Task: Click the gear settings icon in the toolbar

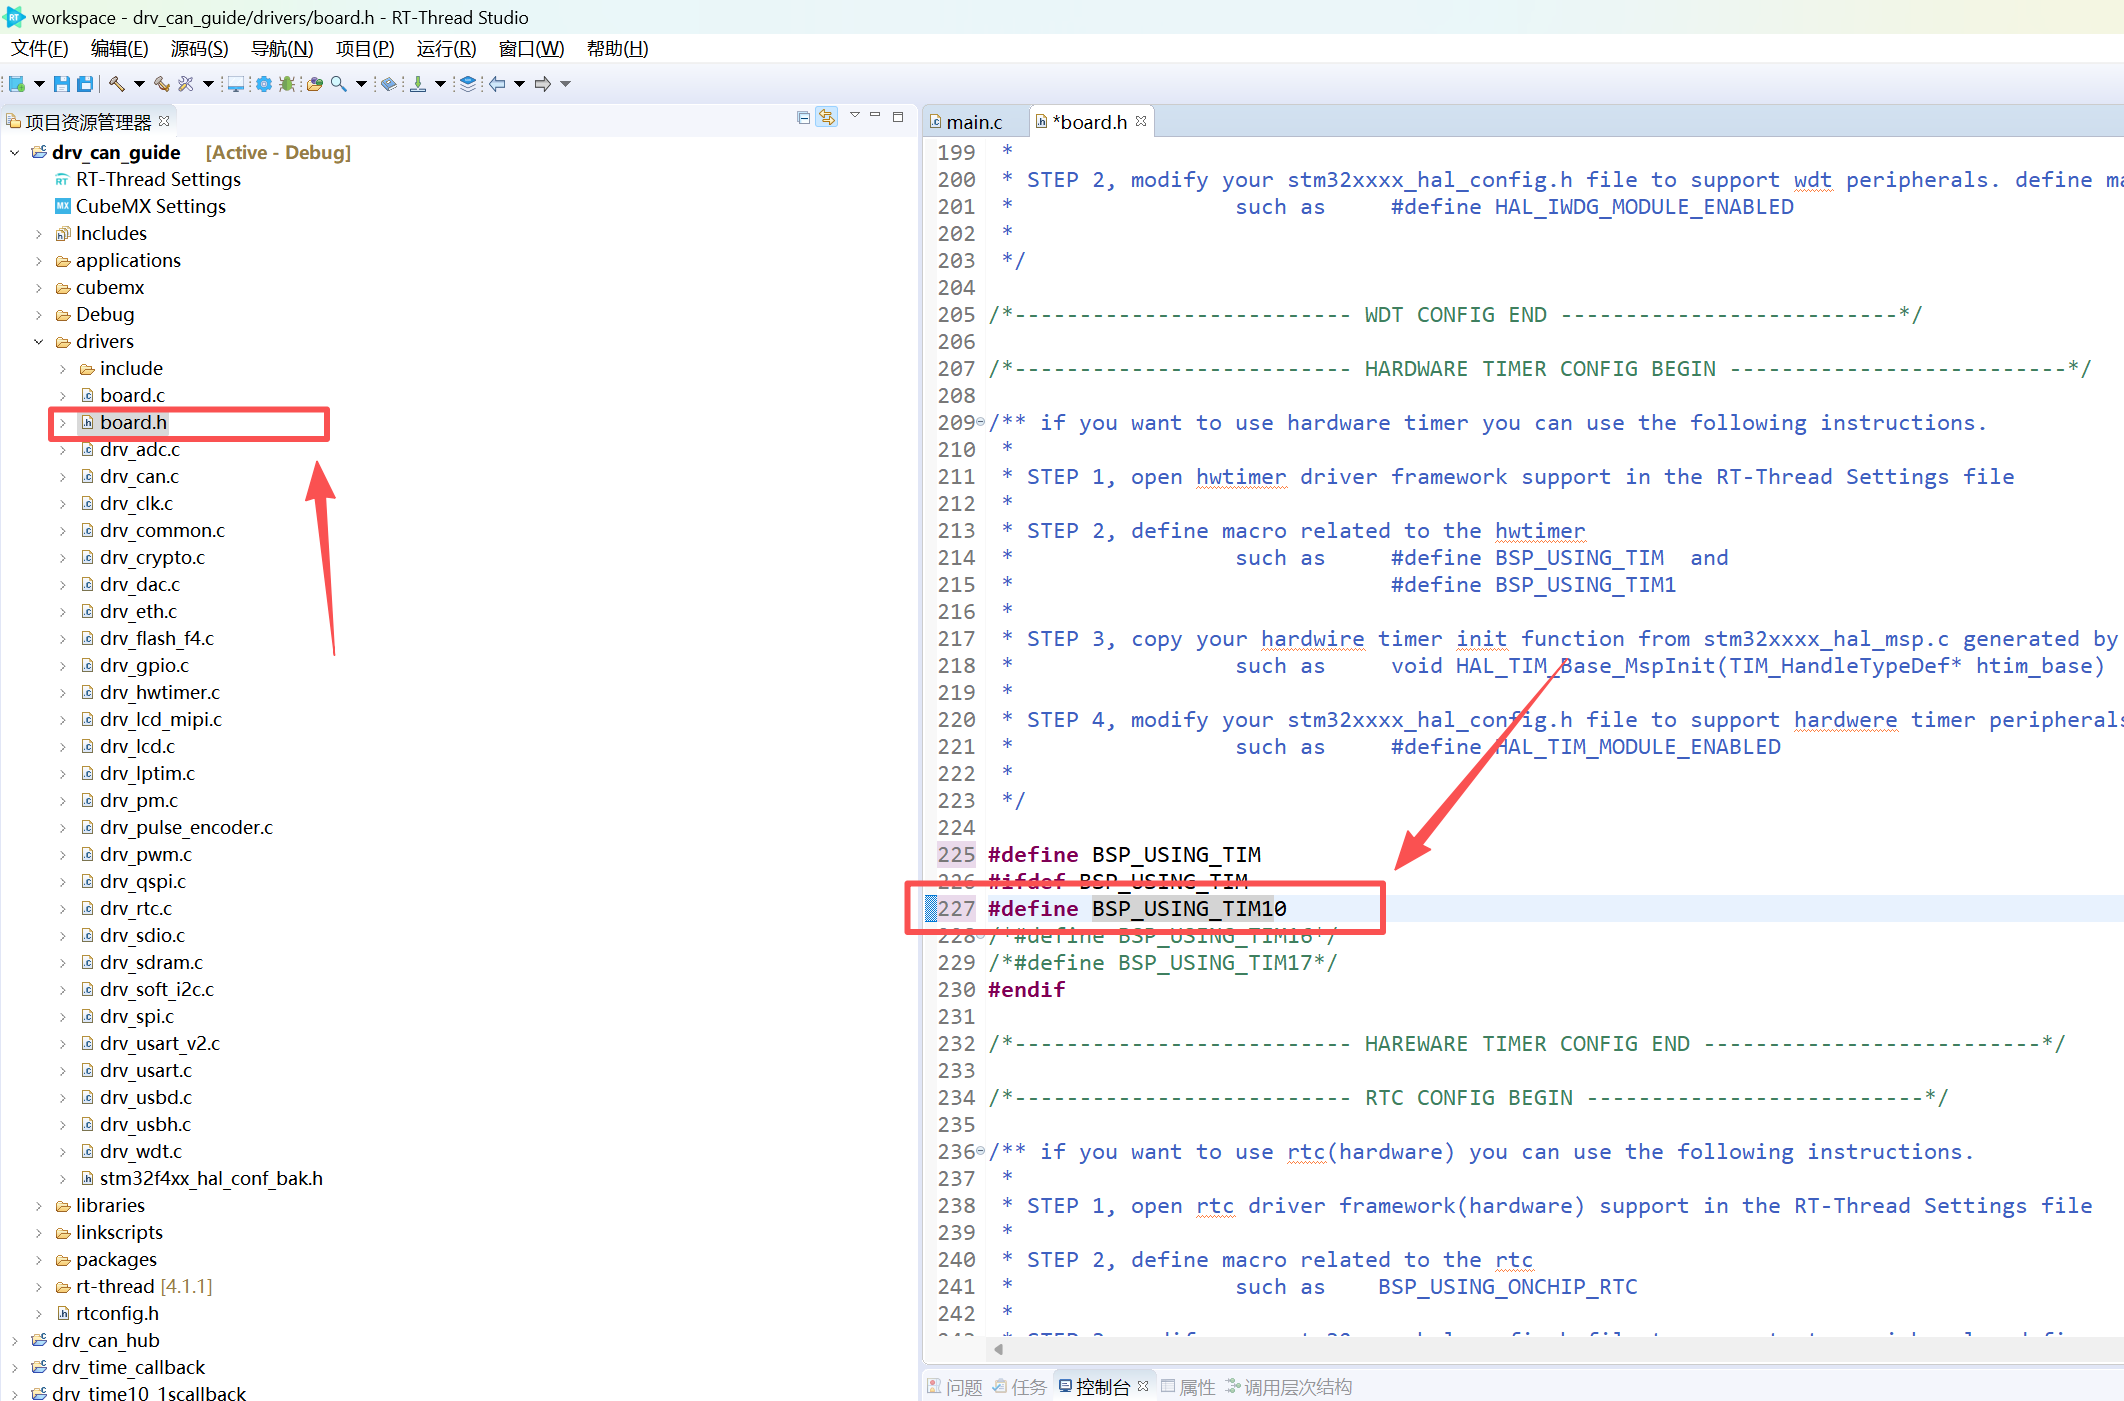Action: pyautogui.click(x=264, y=84)
